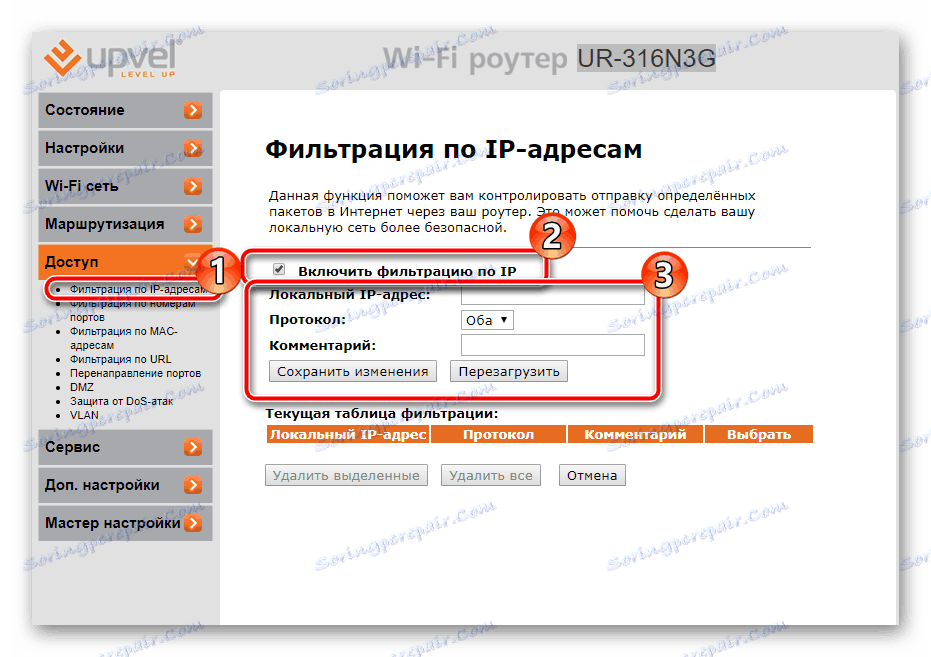Click Текущая таблица фильтрации label
This screenshot has height=657, width=931.
click(x=382, y=413)
